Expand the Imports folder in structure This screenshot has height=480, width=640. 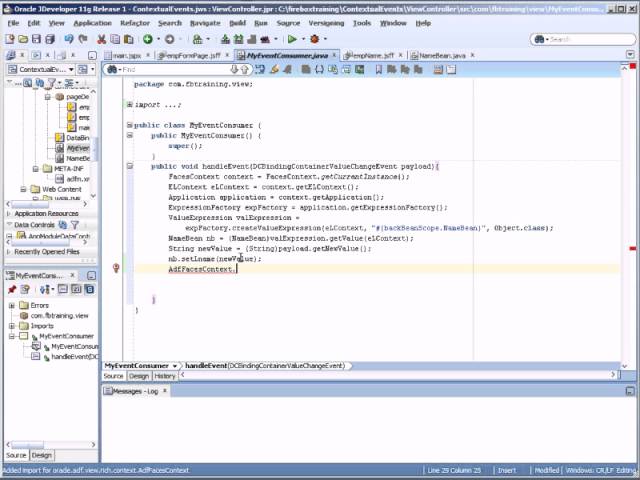(x=11, y=326)
